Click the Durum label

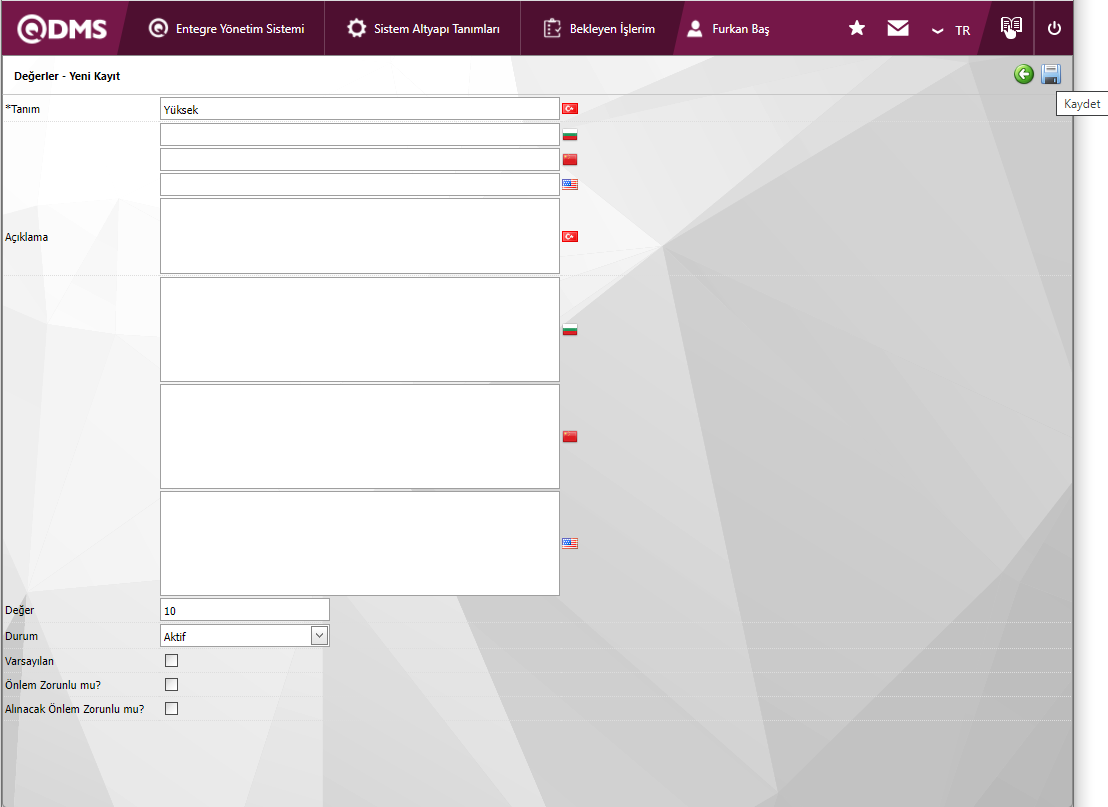21,636
